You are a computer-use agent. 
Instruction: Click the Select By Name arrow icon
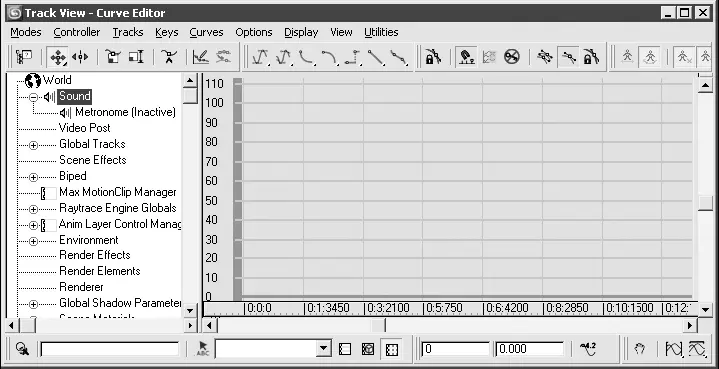click(203, 349)
